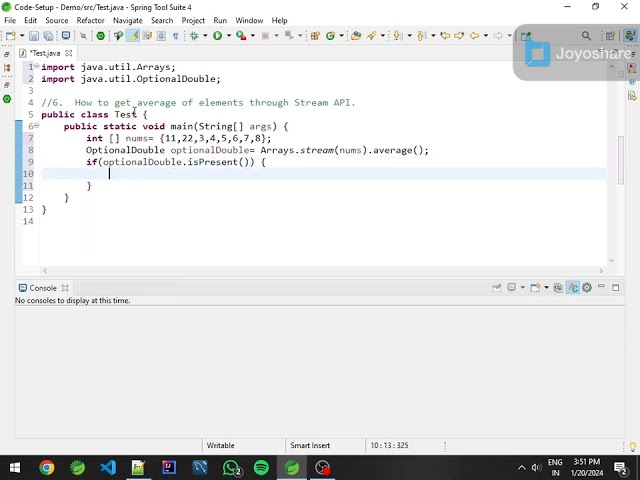640x480 pixels.
Task: Click the Debug bug icon
Action: (x=194, y=36)
